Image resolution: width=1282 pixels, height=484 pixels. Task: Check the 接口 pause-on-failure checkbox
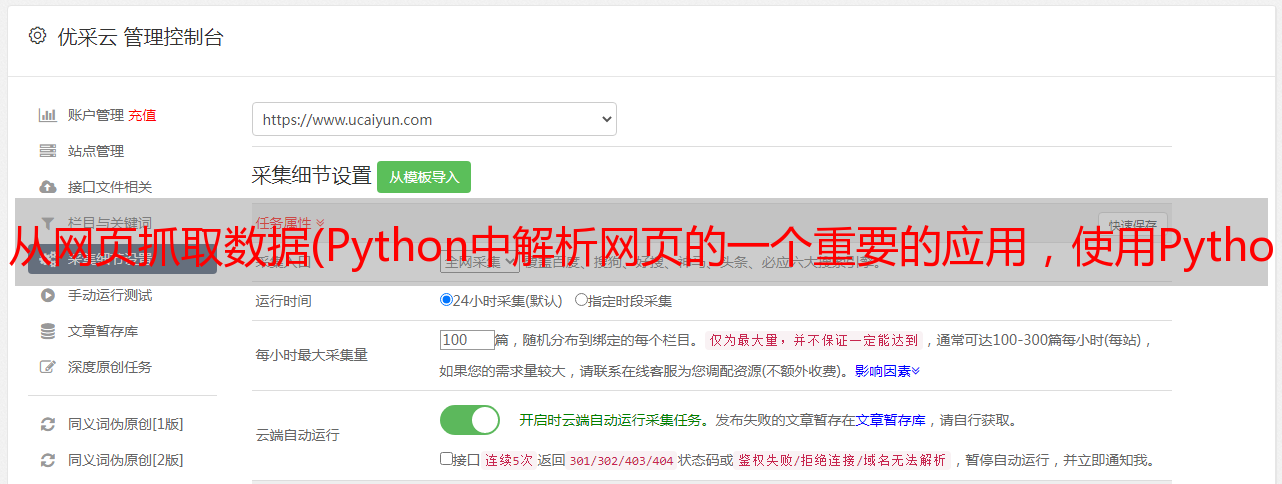click(x=446, y=460)
